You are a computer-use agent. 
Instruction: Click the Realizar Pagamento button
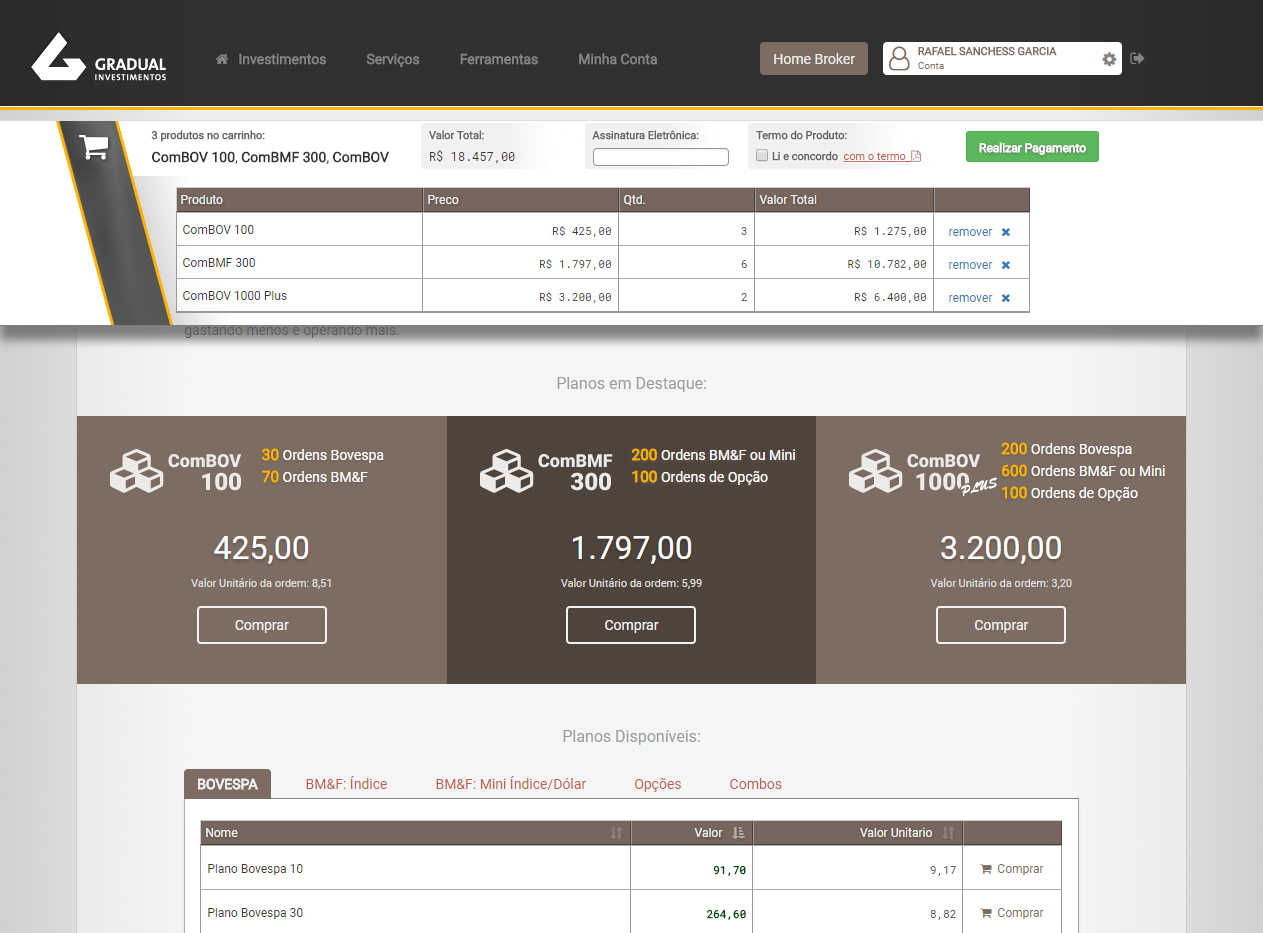pyautogui.click(x=1032, y=147)
